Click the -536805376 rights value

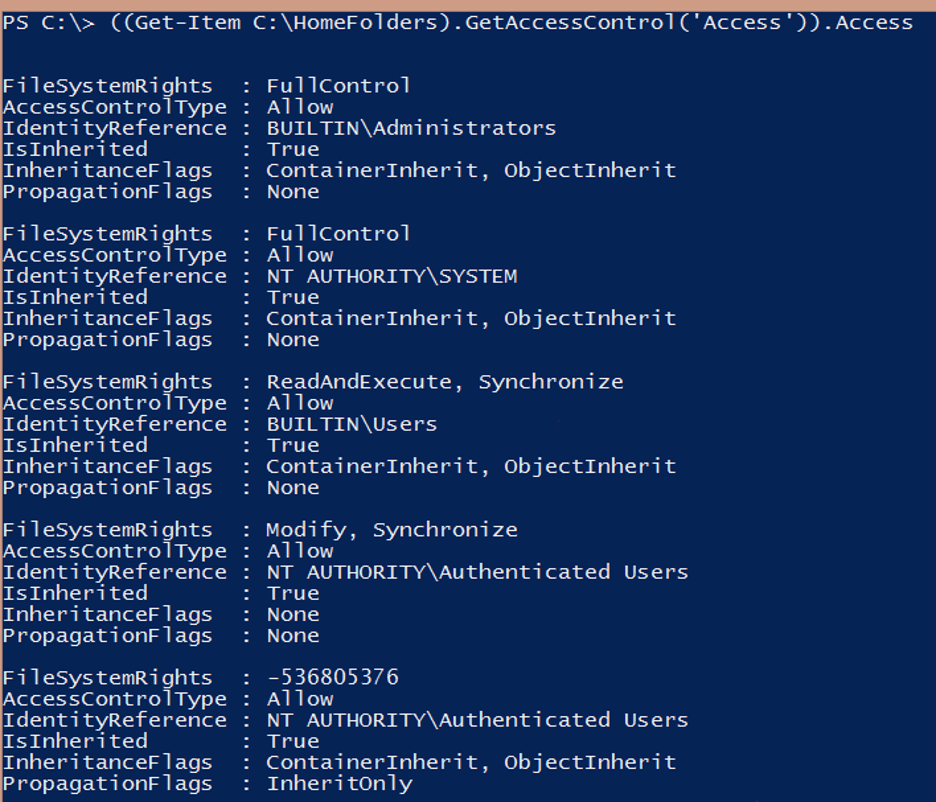tap(332, 678)
